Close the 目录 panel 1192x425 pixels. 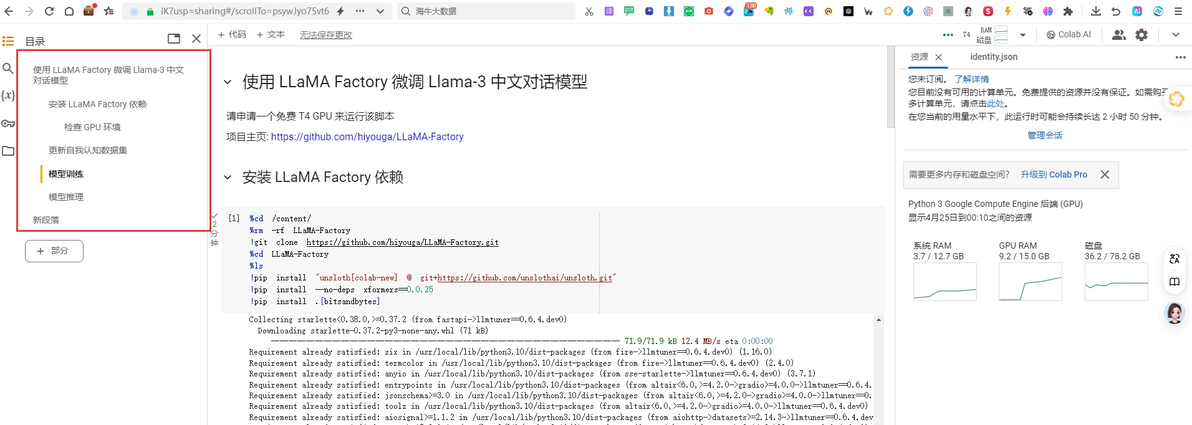(x=196, y=39)
